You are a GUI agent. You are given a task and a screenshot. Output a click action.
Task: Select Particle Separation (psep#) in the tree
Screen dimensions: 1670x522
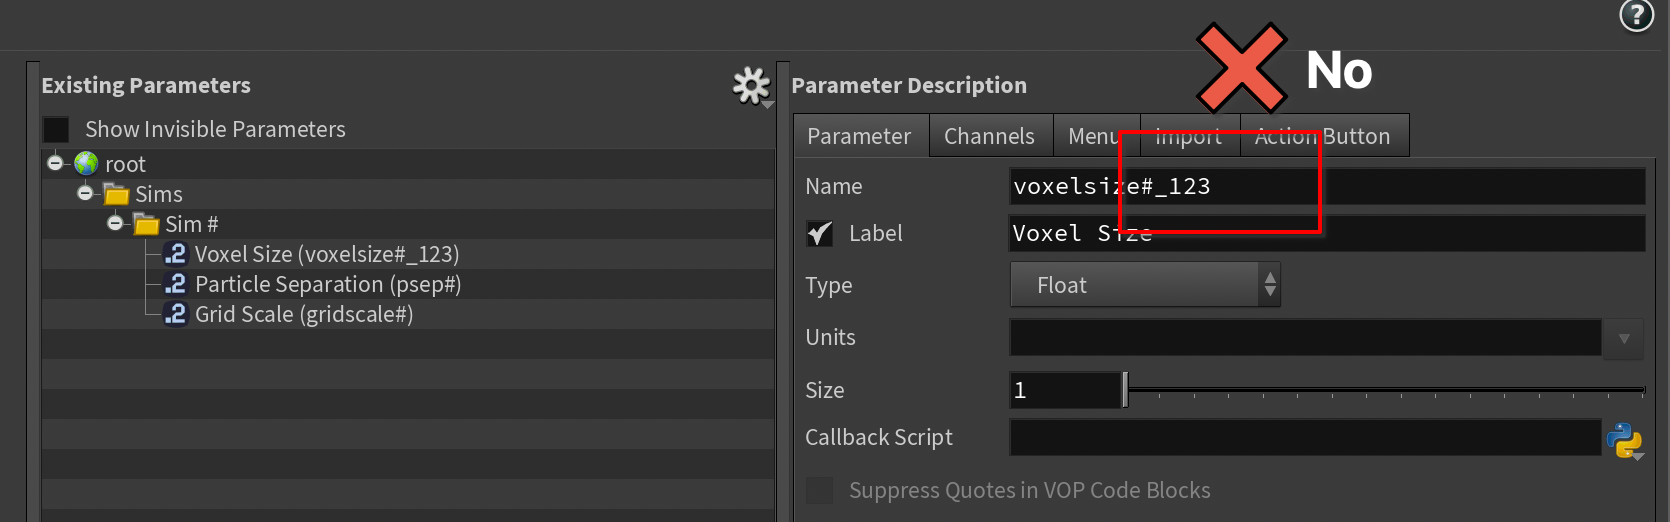coord(328,284)
